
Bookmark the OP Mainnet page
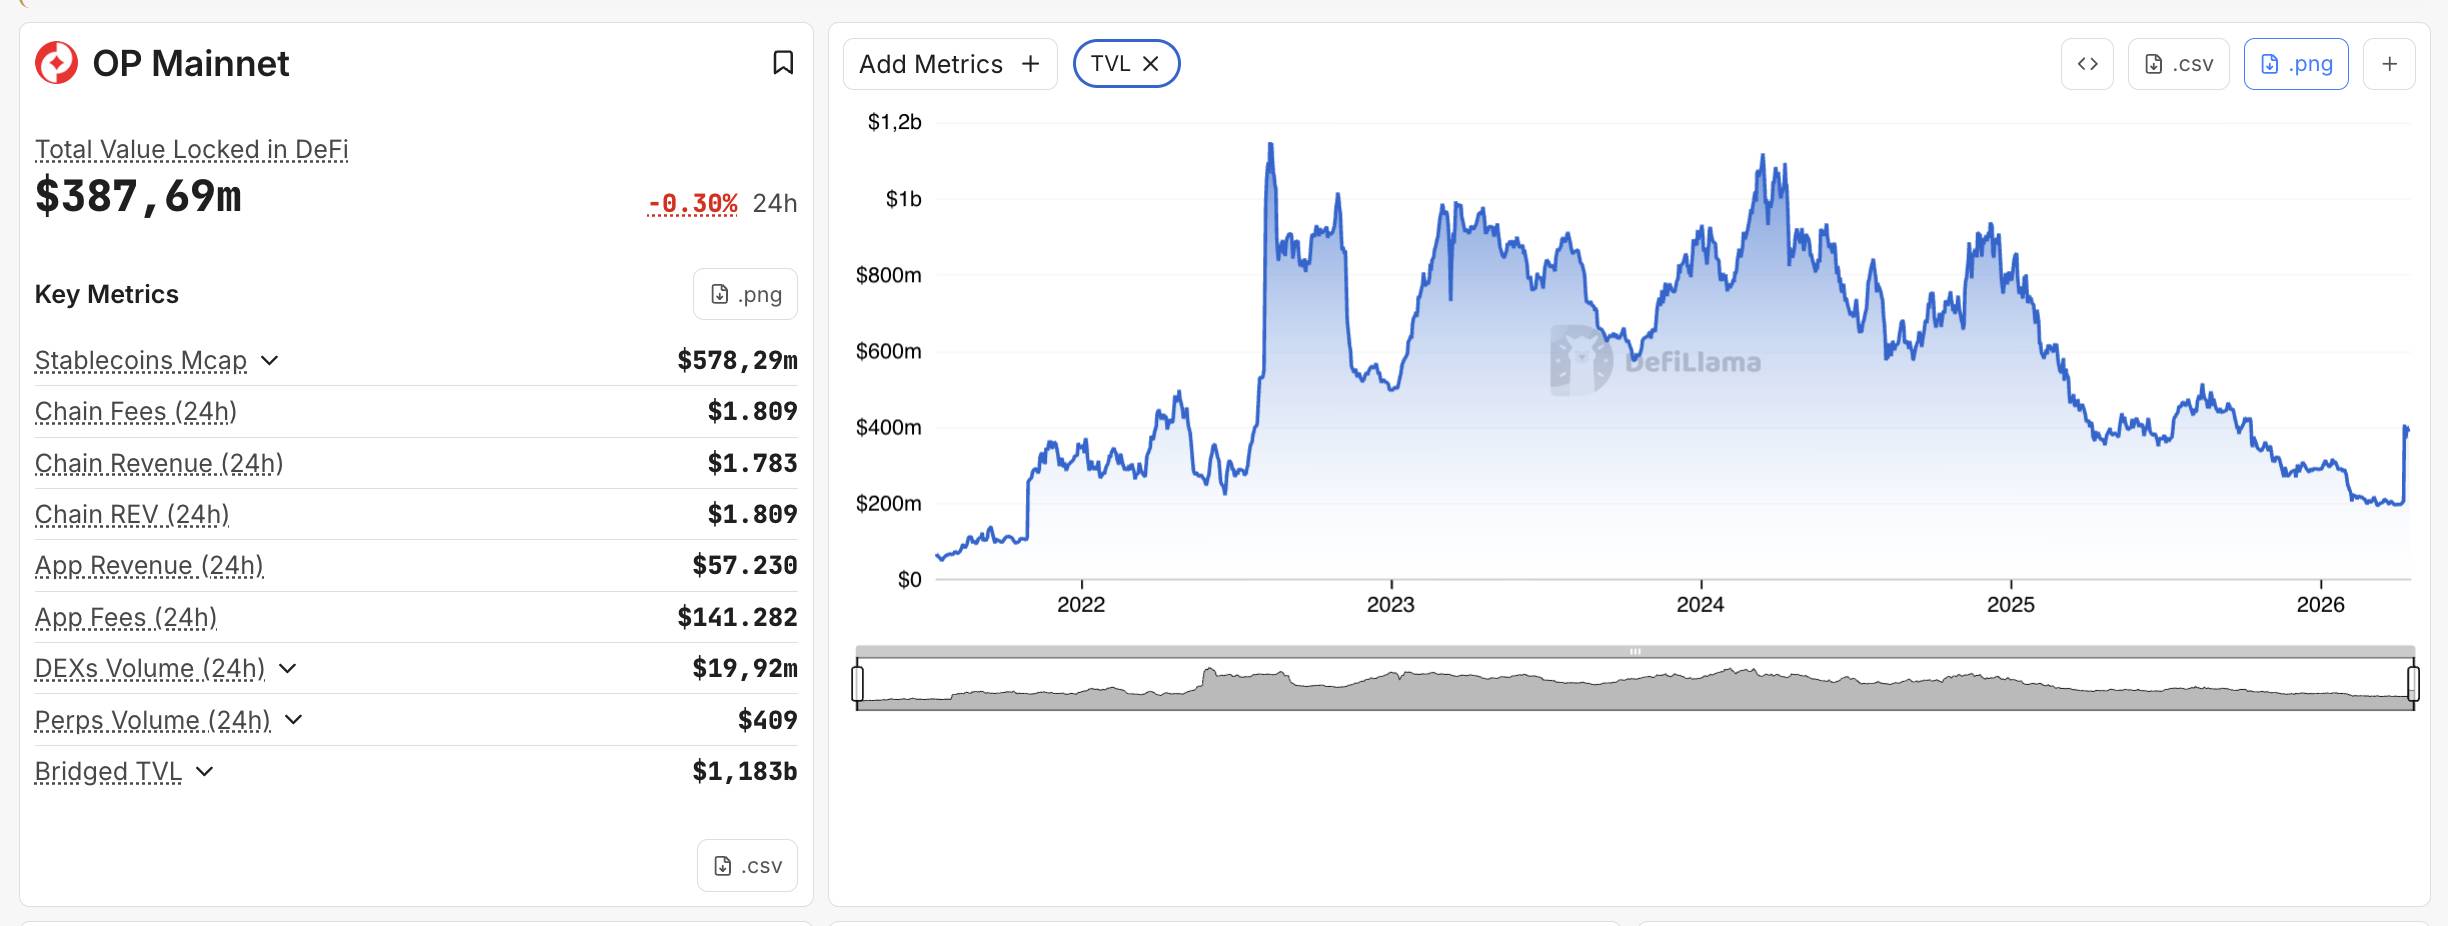pos(784,63)
